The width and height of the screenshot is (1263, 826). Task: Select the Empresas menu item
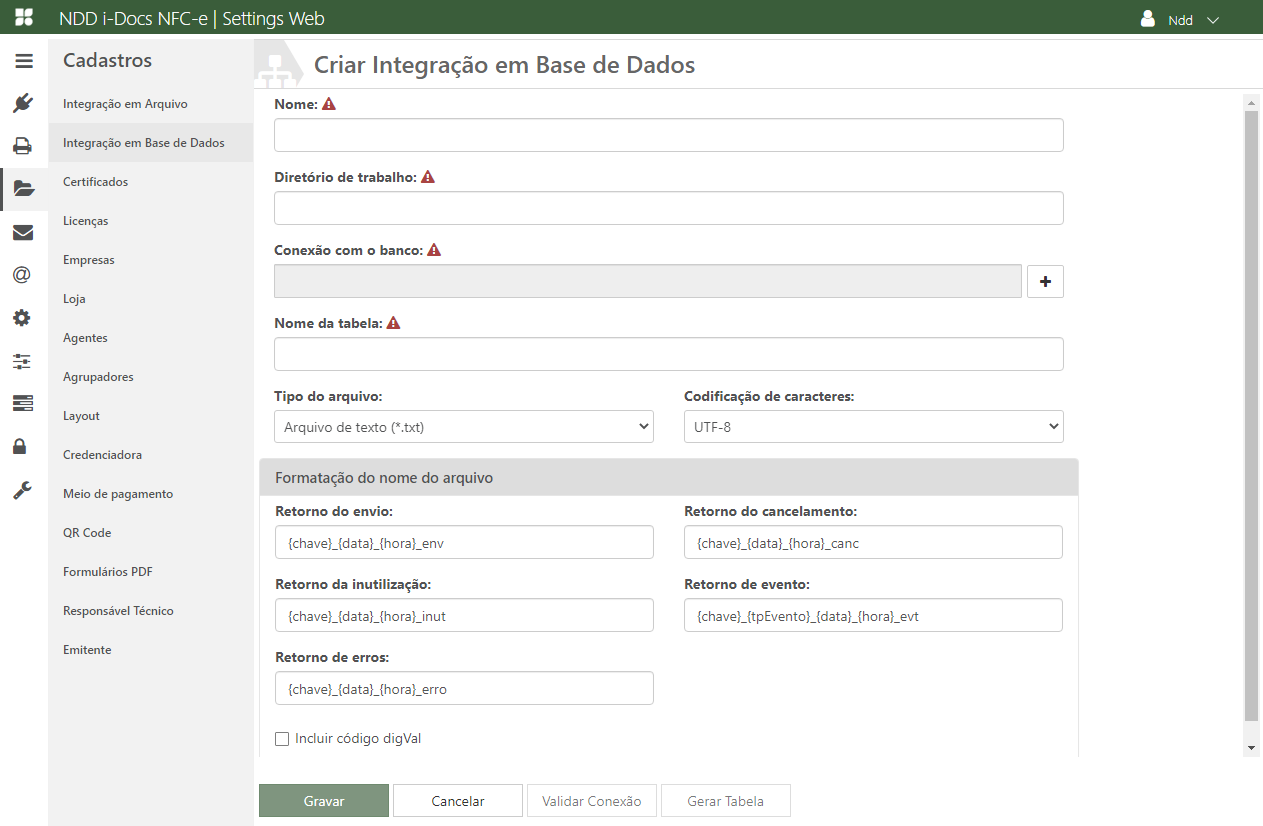coord(89,260)
